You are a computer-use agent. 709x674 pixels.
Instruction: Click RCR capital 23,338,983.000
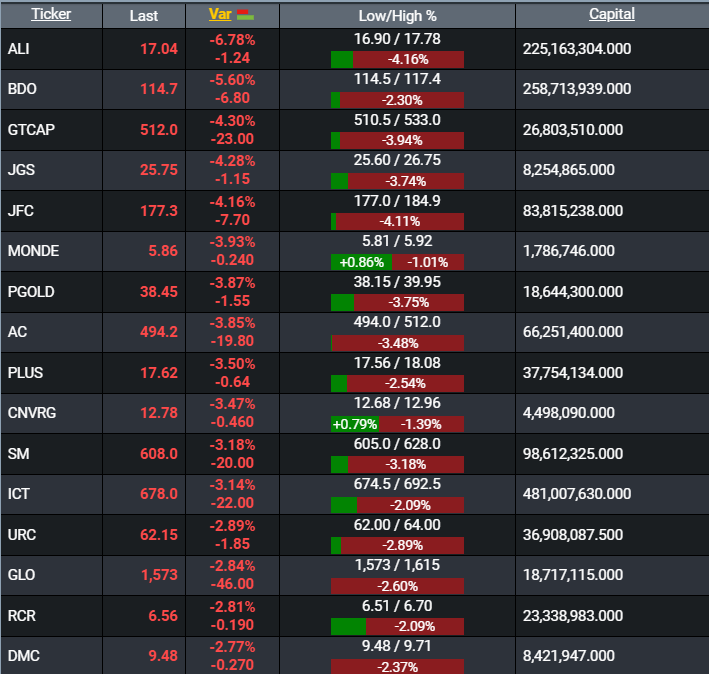click(x=573, y=615)
